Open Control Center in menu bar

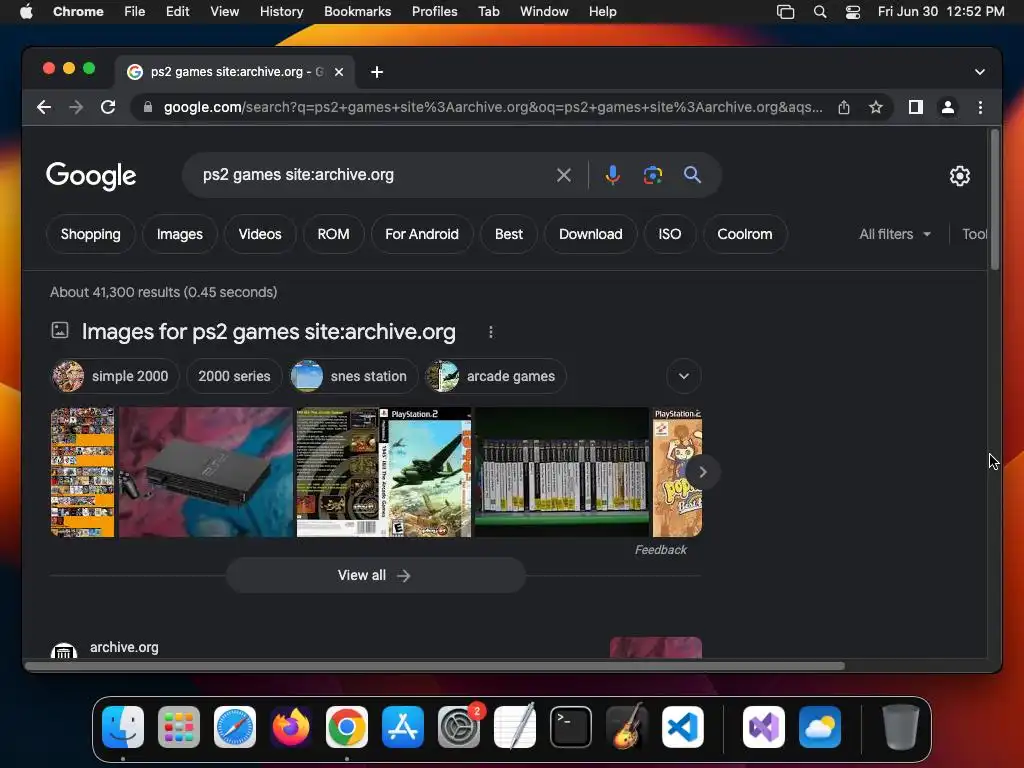(852, 12)
